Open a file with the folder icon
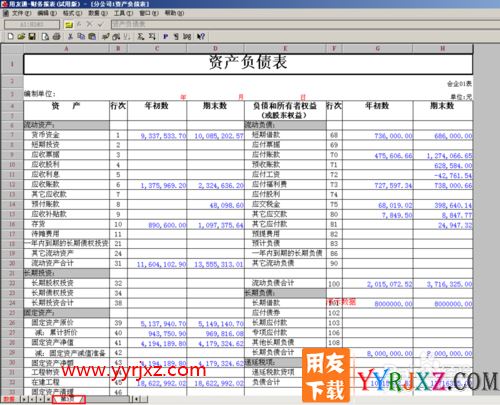The width and height of the screenshot is (500, 405). click(21, 36)
